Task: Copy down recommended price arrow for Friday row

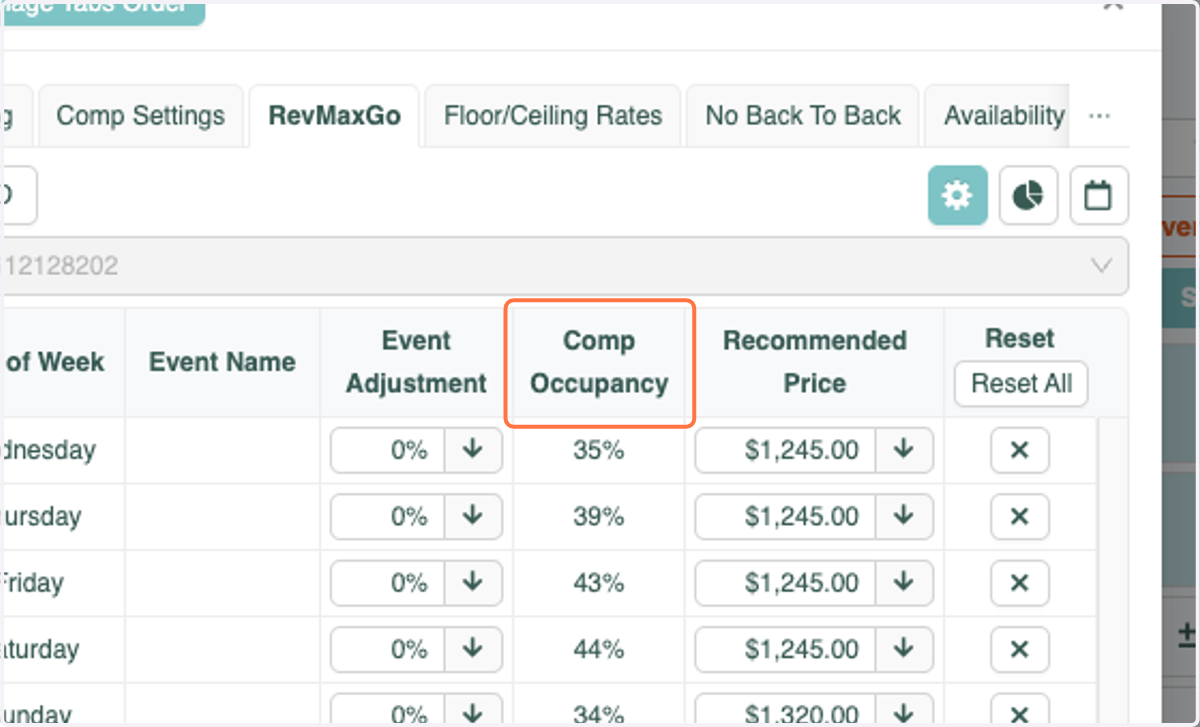Action: click(904, 582)
